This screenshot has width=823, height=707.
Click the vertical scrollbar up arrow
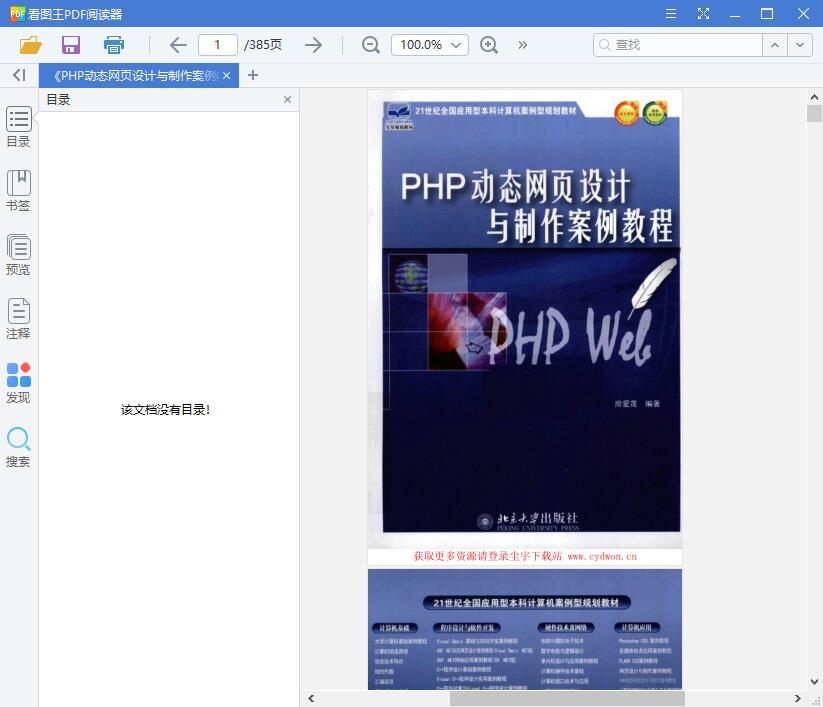pyautogui.click(x=814, y=97)
